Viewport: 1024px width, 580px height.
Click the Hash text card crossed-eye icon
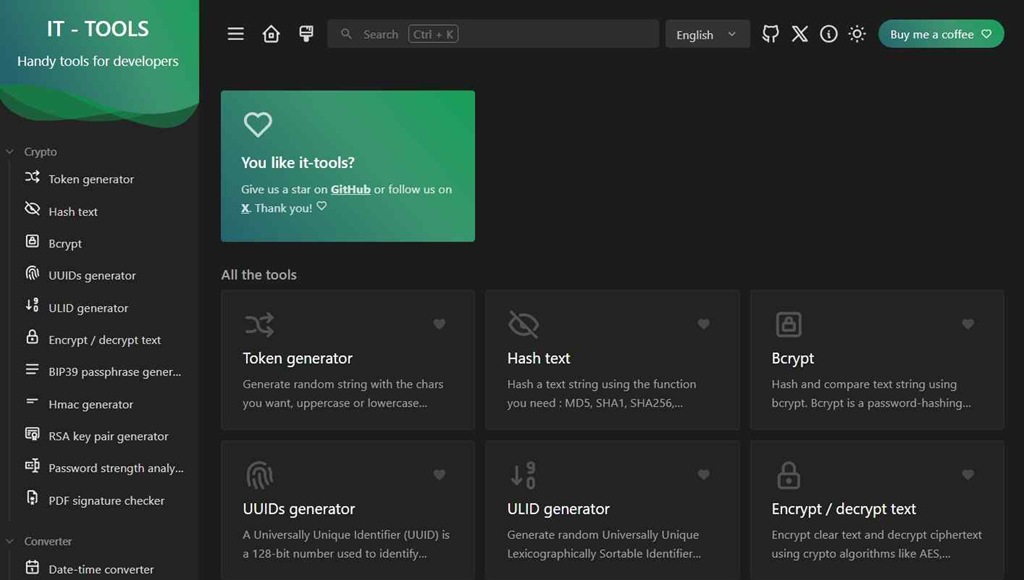[x=524, y=325]
